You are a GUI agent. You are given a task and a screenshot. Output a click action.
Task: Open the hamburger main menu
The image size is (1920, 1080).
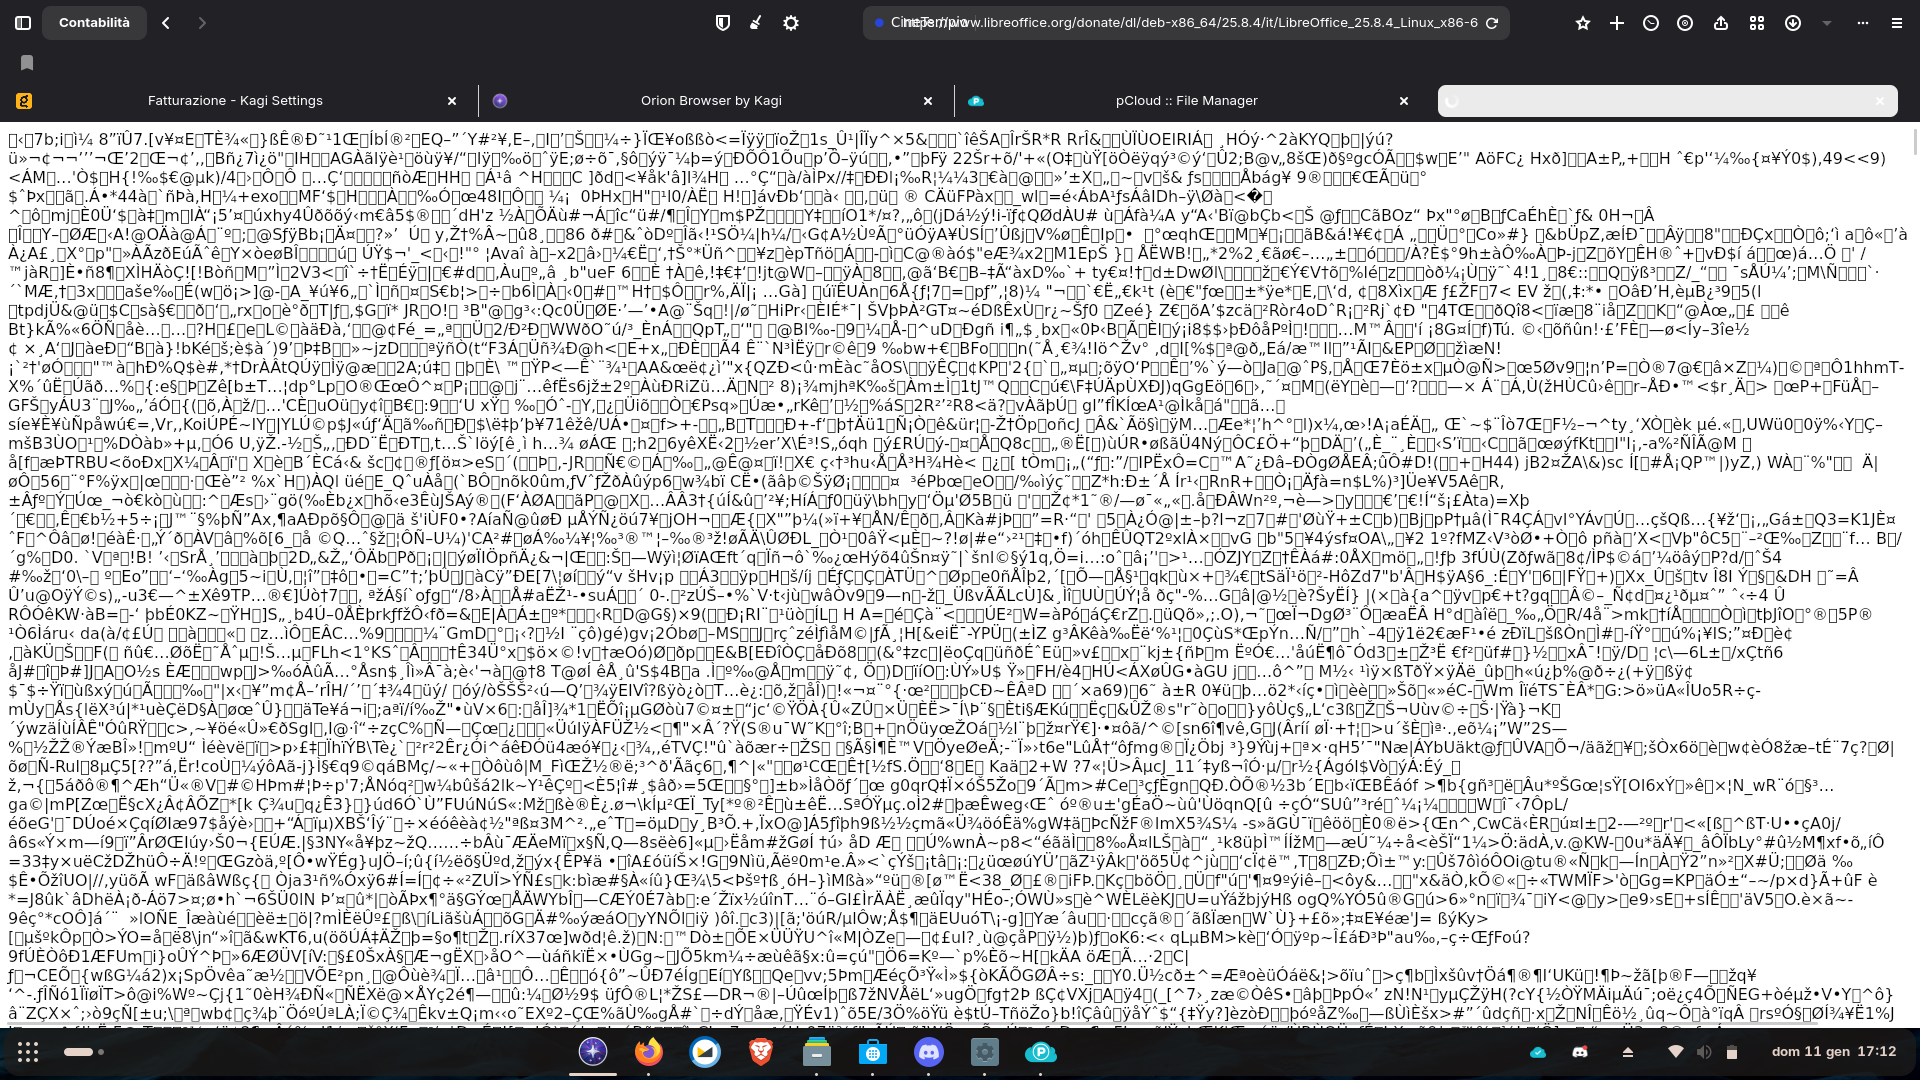tap(1897, 22)
